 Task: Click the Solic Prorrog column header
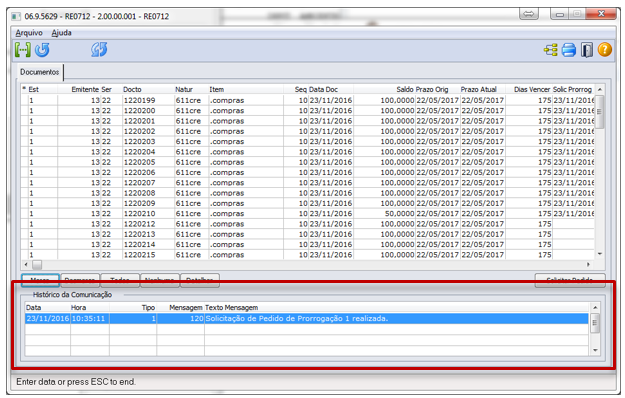pyautogui.click(x=572, y=90)
